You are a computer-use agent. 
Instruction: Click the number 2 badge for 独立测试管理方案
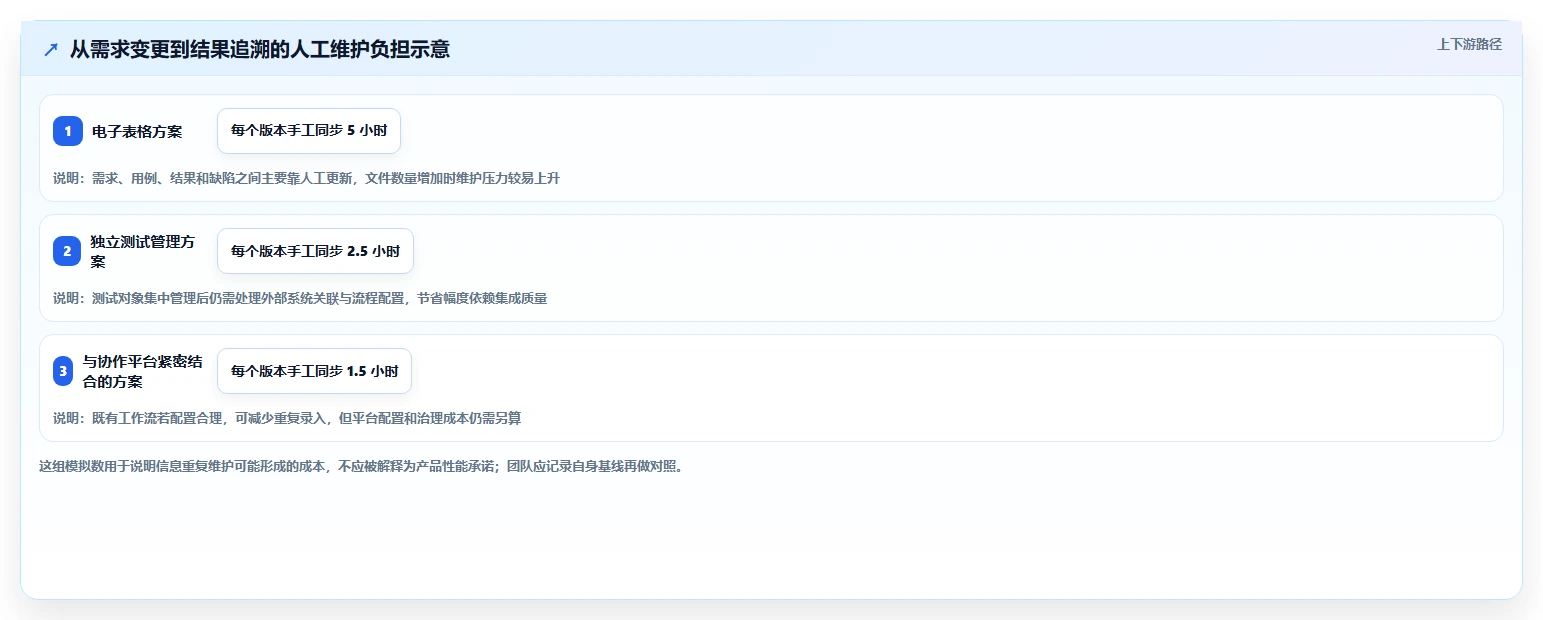click(x=68, y=251)
